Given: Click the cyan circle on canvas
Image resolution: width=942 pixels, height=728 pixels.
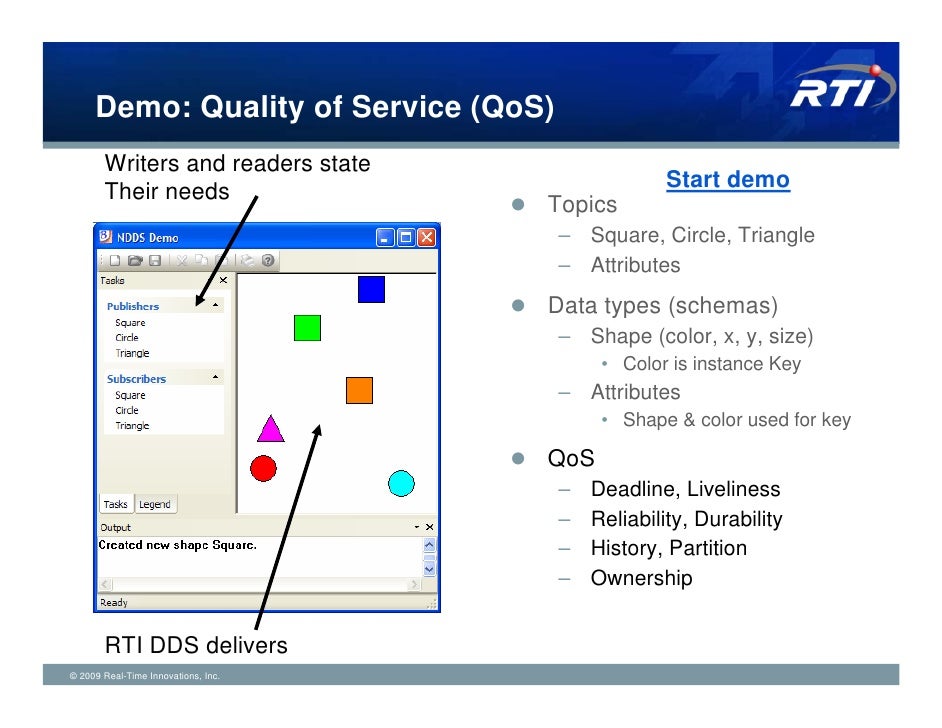Looking at the screenshot, I should tap(401, 483).
